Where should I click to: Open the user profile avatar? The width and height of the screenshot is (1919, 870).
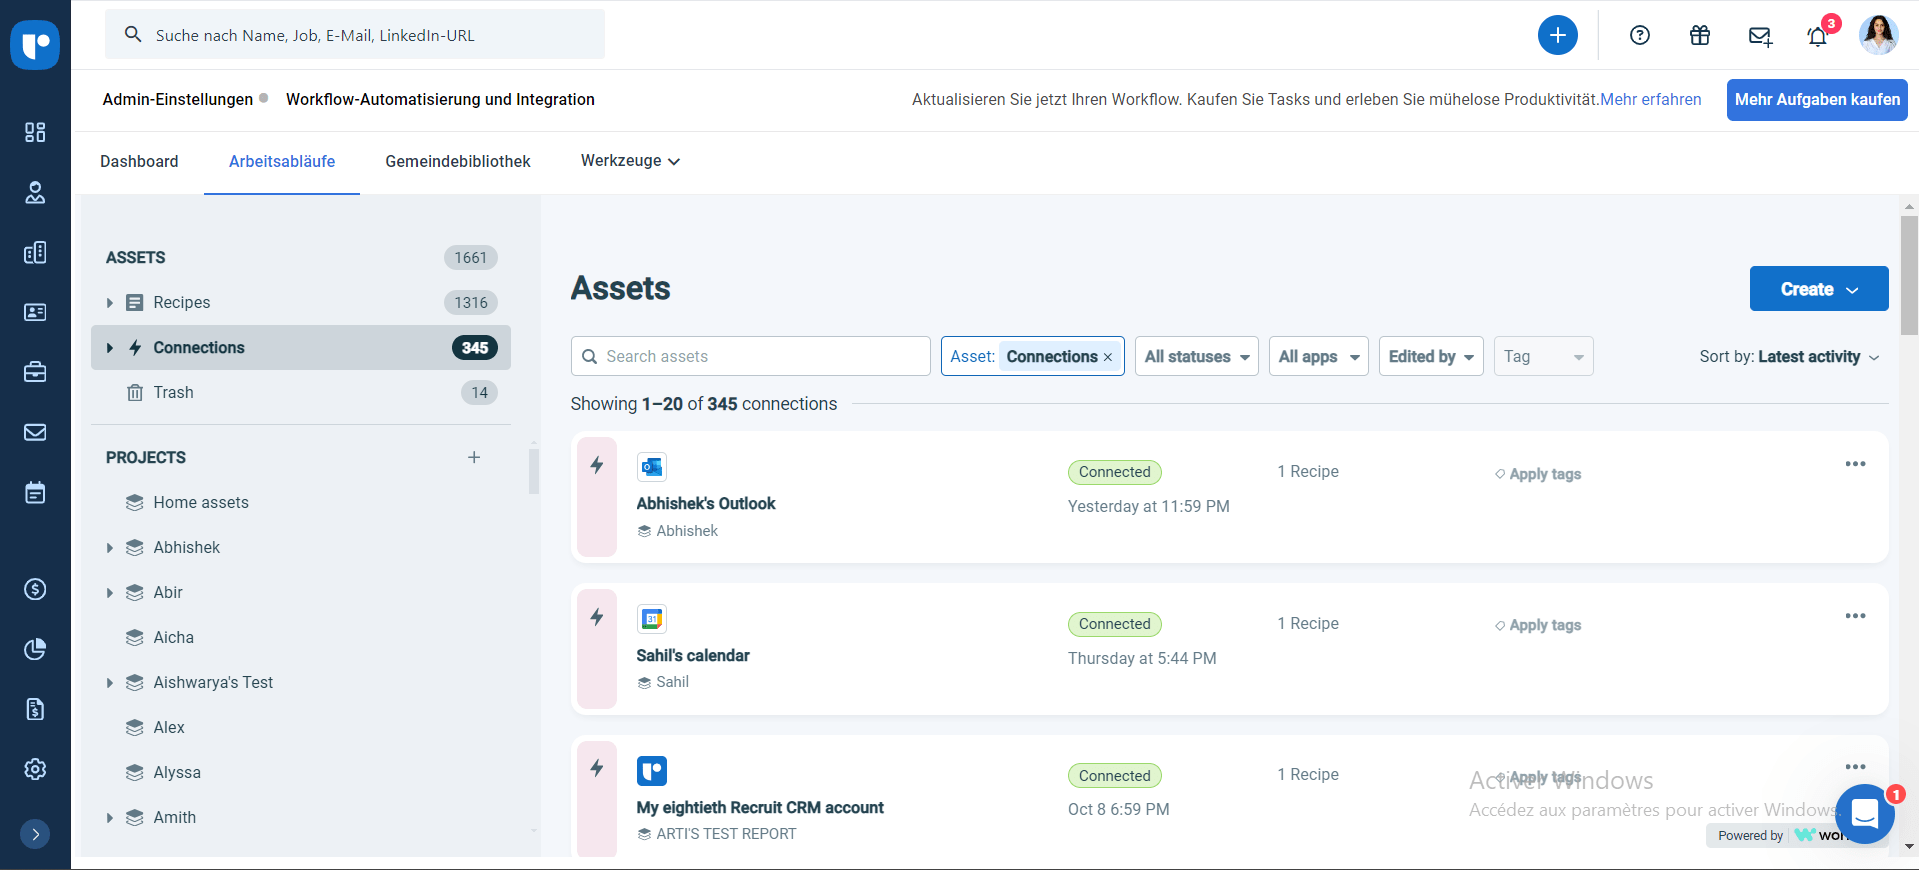pos(1878,35)
